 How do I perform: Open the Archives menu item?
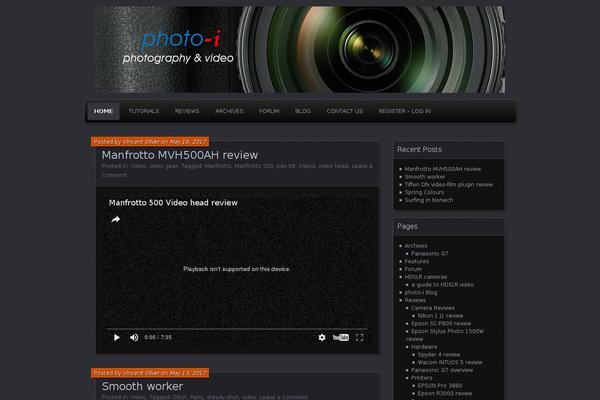229,111
